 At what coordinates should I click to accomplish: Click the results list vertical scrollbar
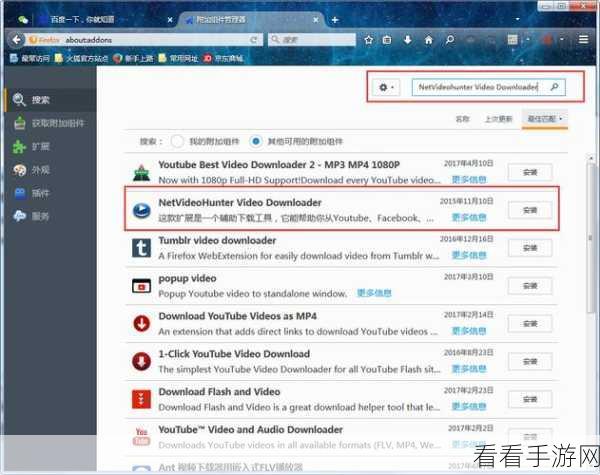(x=591, y=237)
